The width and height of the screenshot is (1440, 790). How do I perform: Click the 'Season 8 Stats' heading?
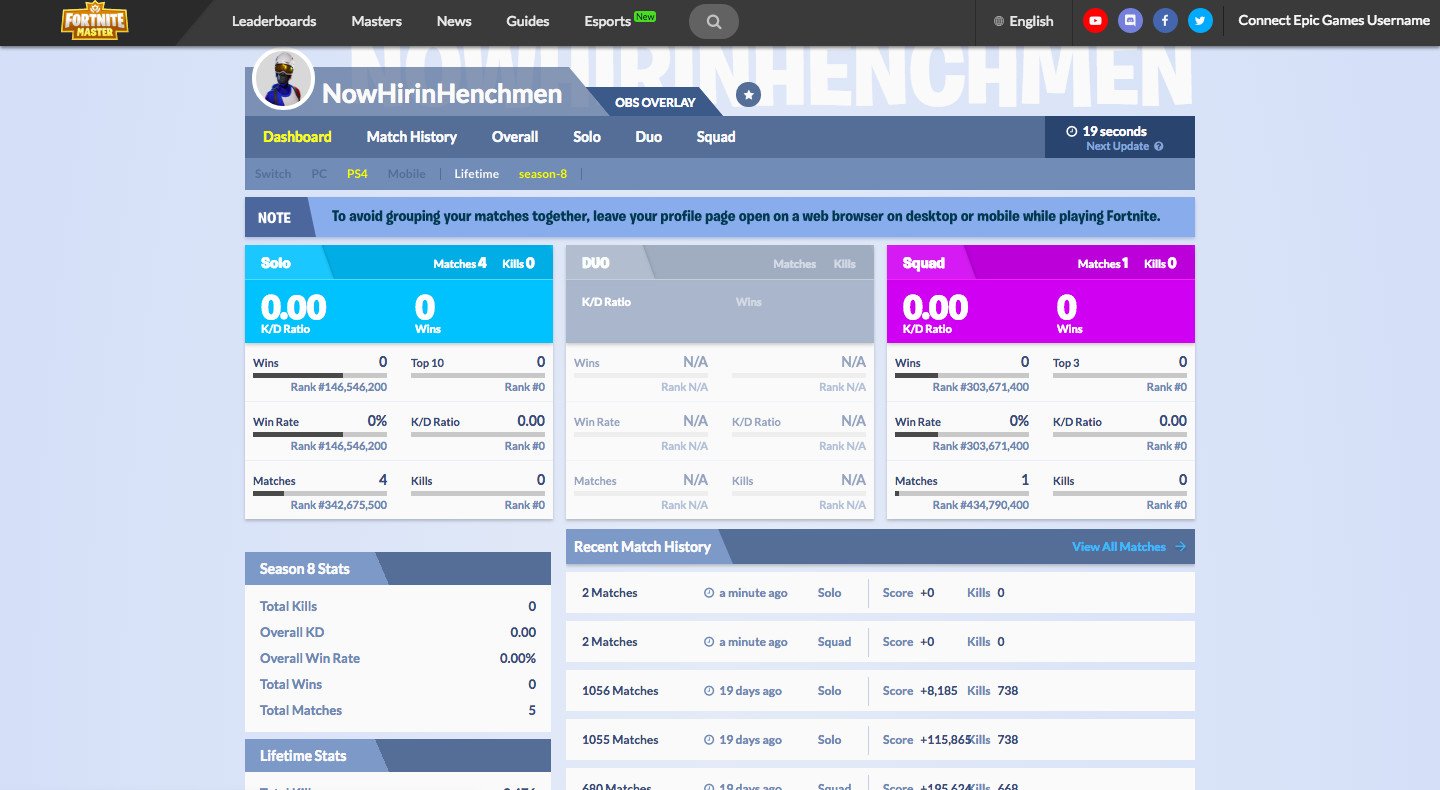click(305, 569)
